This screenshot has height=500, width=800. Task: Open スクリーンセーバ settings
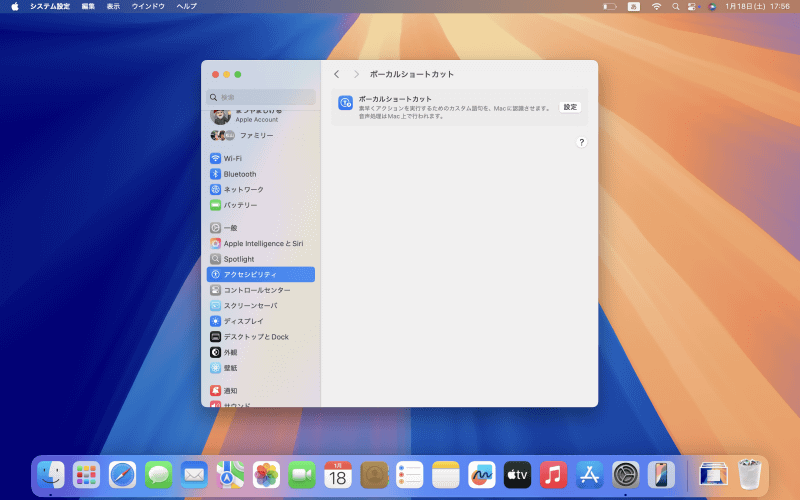(x=261, y=306)
